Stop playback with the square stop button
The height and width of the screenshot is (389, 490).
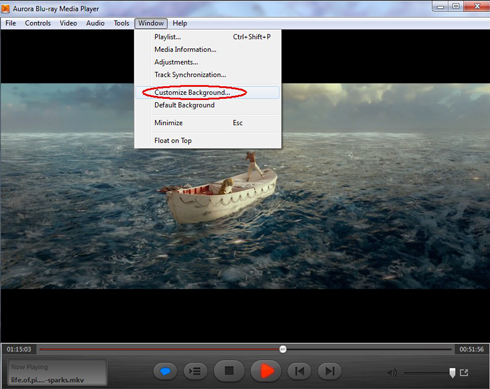click(x=229, y=371)
